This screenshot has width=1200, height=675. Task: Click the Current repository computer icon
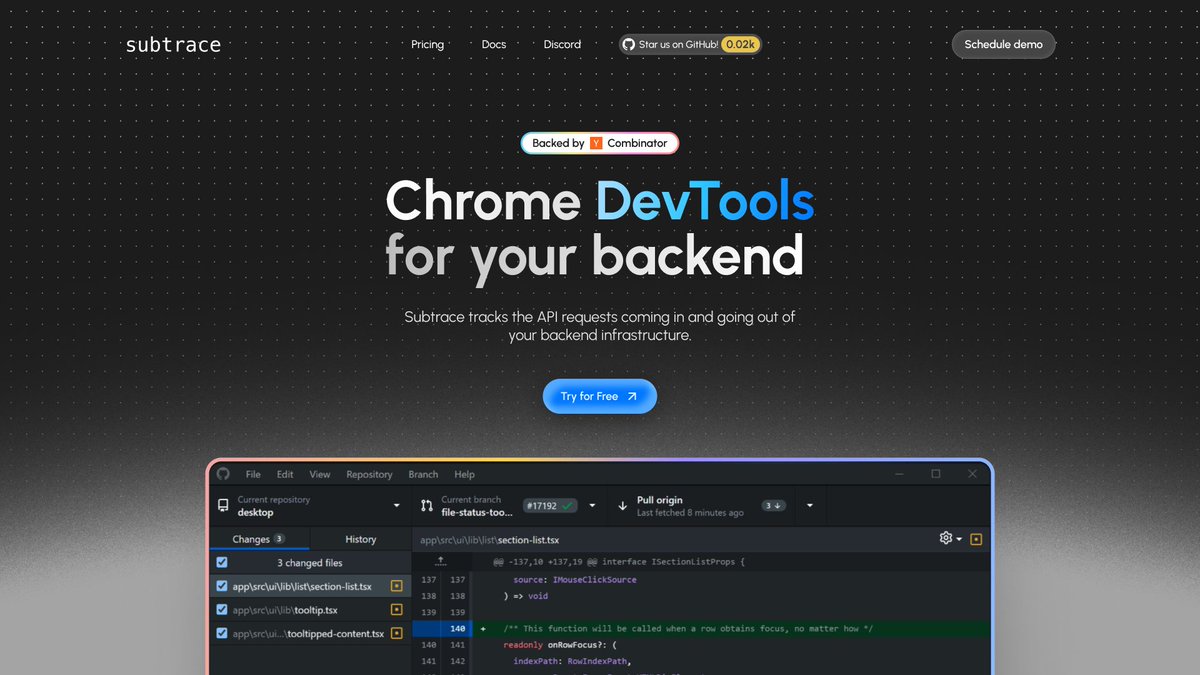tap(223, 506)
